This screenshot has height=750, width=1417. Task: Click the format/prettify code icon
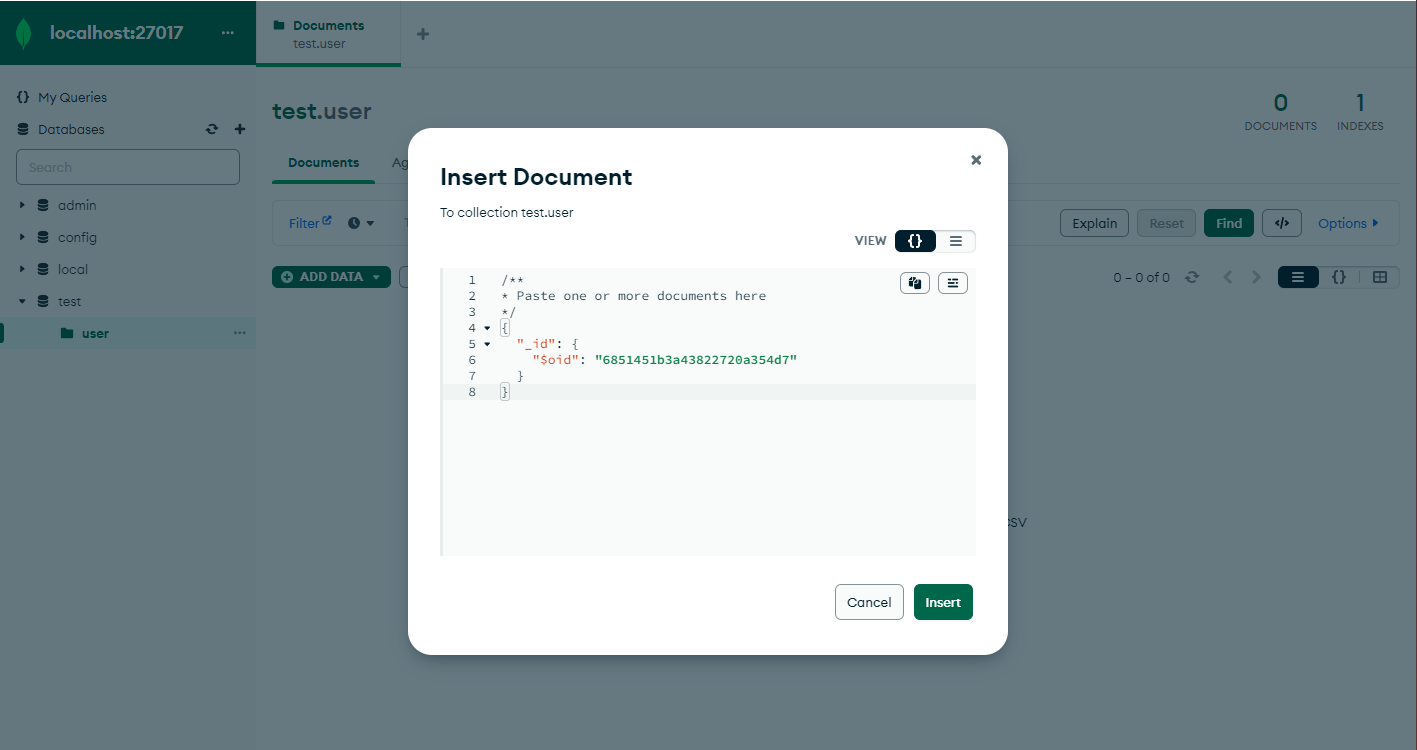point(953,283)
